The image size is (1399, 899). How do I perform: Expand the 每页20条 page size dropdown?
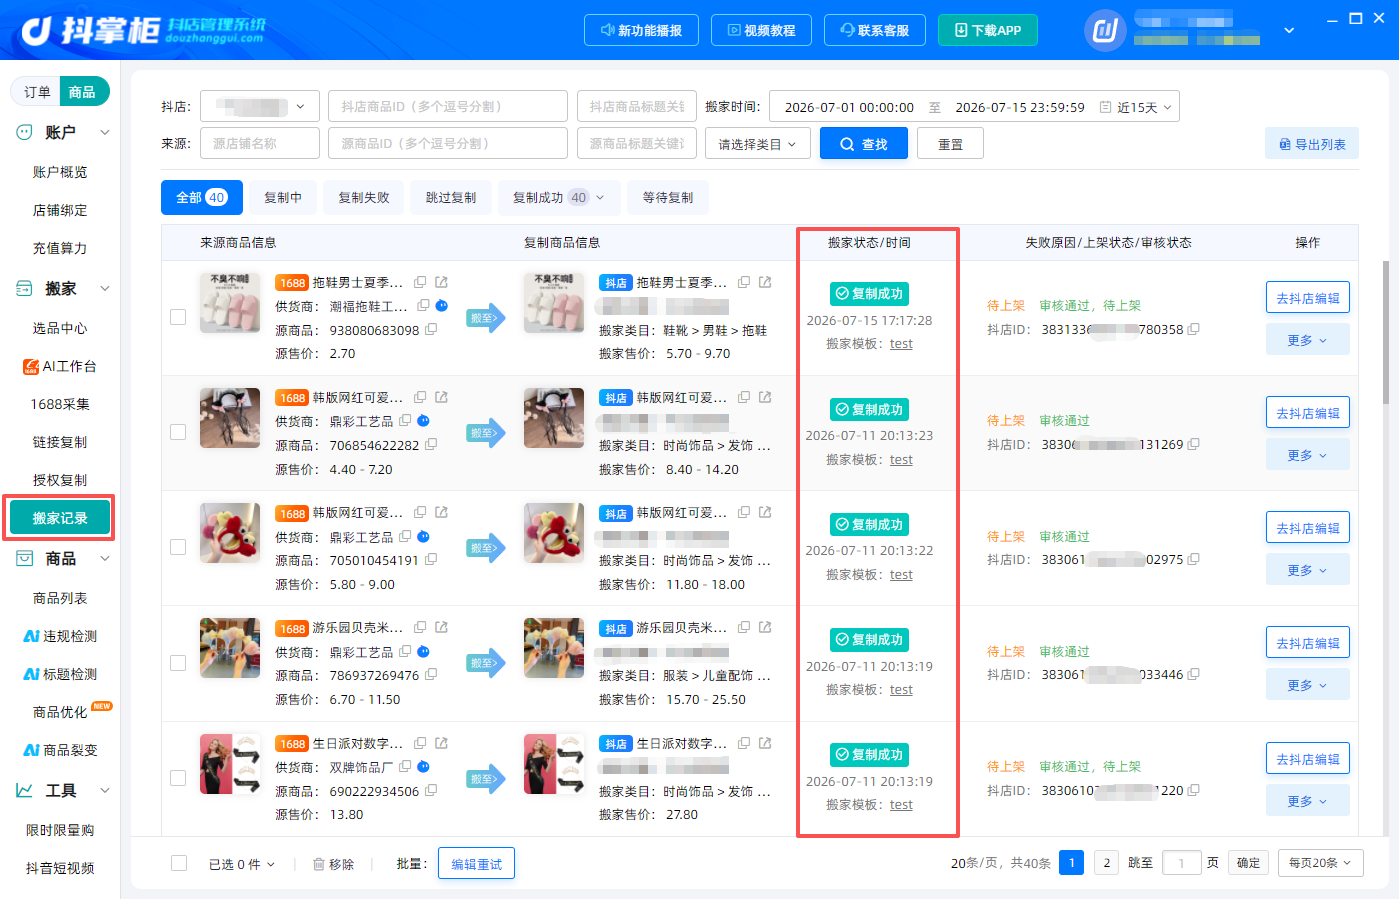[x=1320, y=863]
